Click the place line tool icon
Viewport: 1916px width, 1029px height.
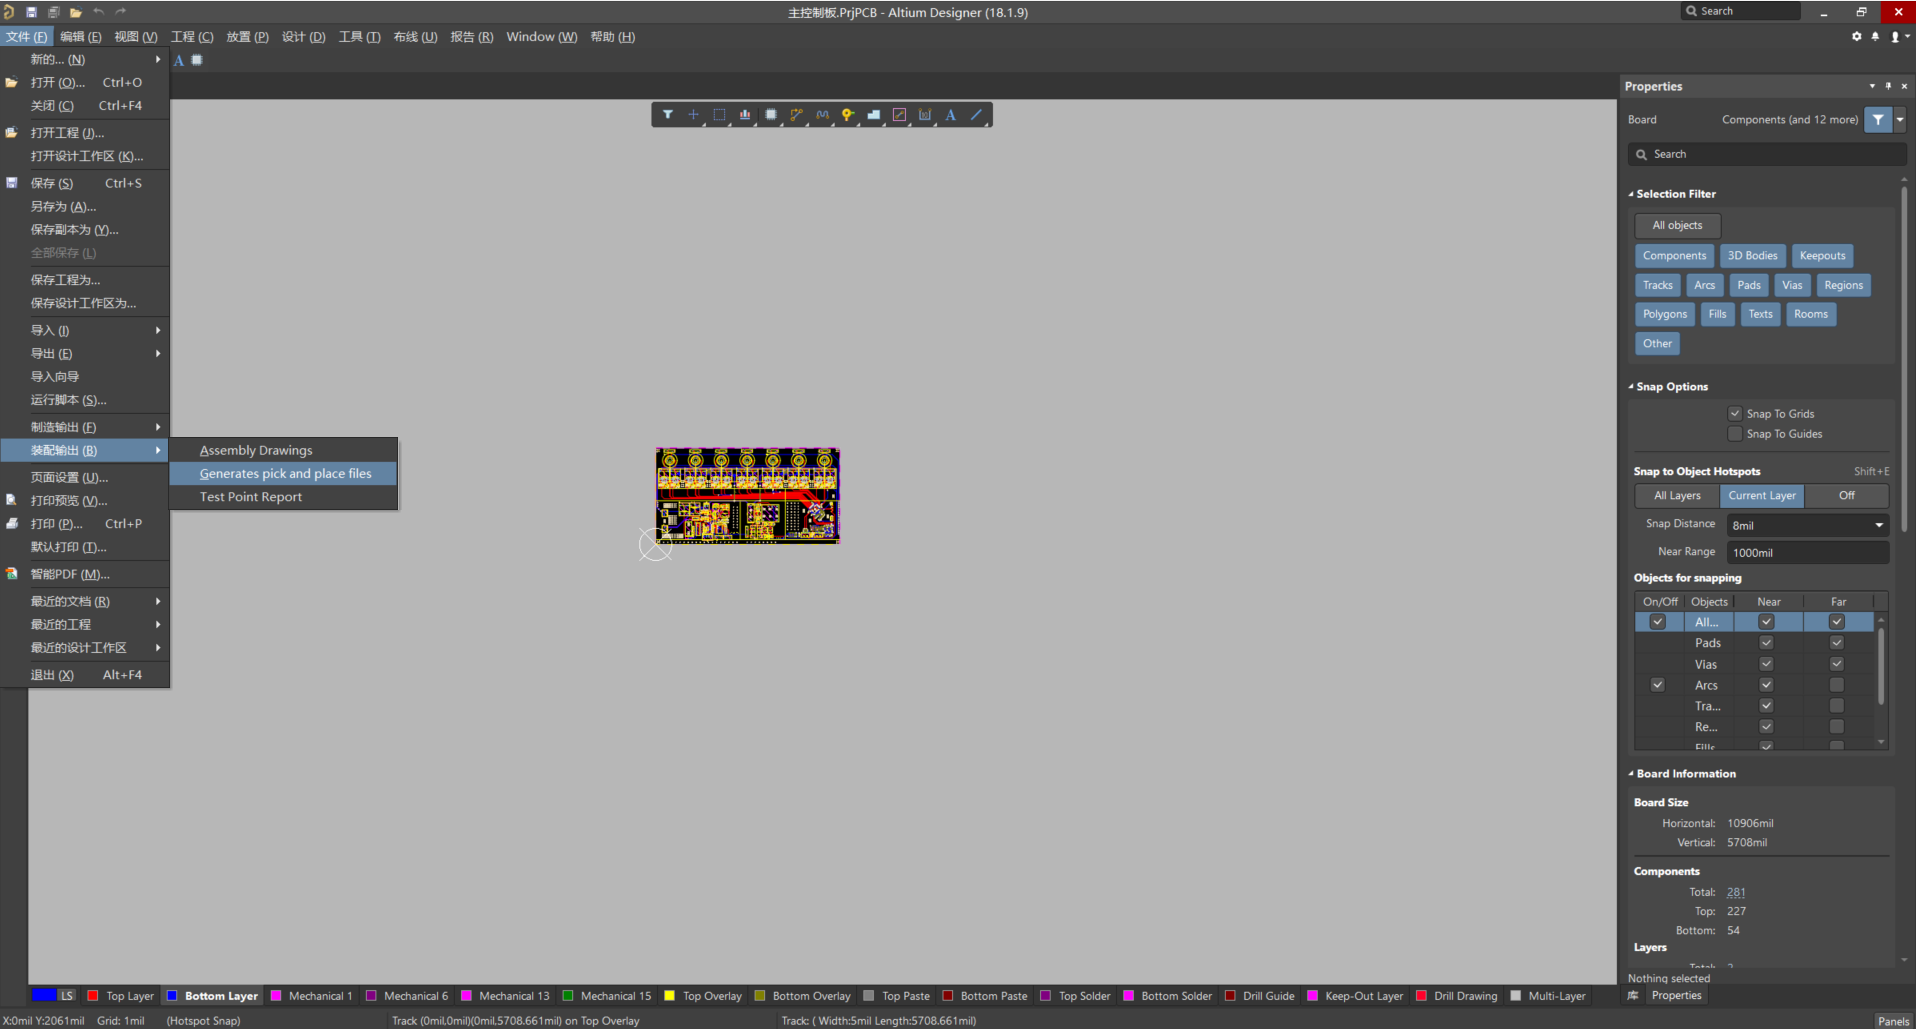[976, 115]
